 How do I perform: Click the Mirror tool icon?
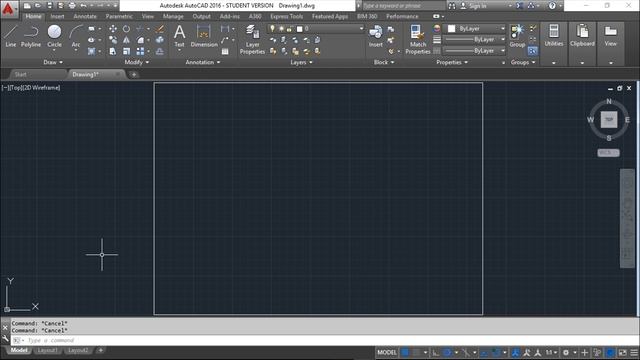click(x=127, y=40)
